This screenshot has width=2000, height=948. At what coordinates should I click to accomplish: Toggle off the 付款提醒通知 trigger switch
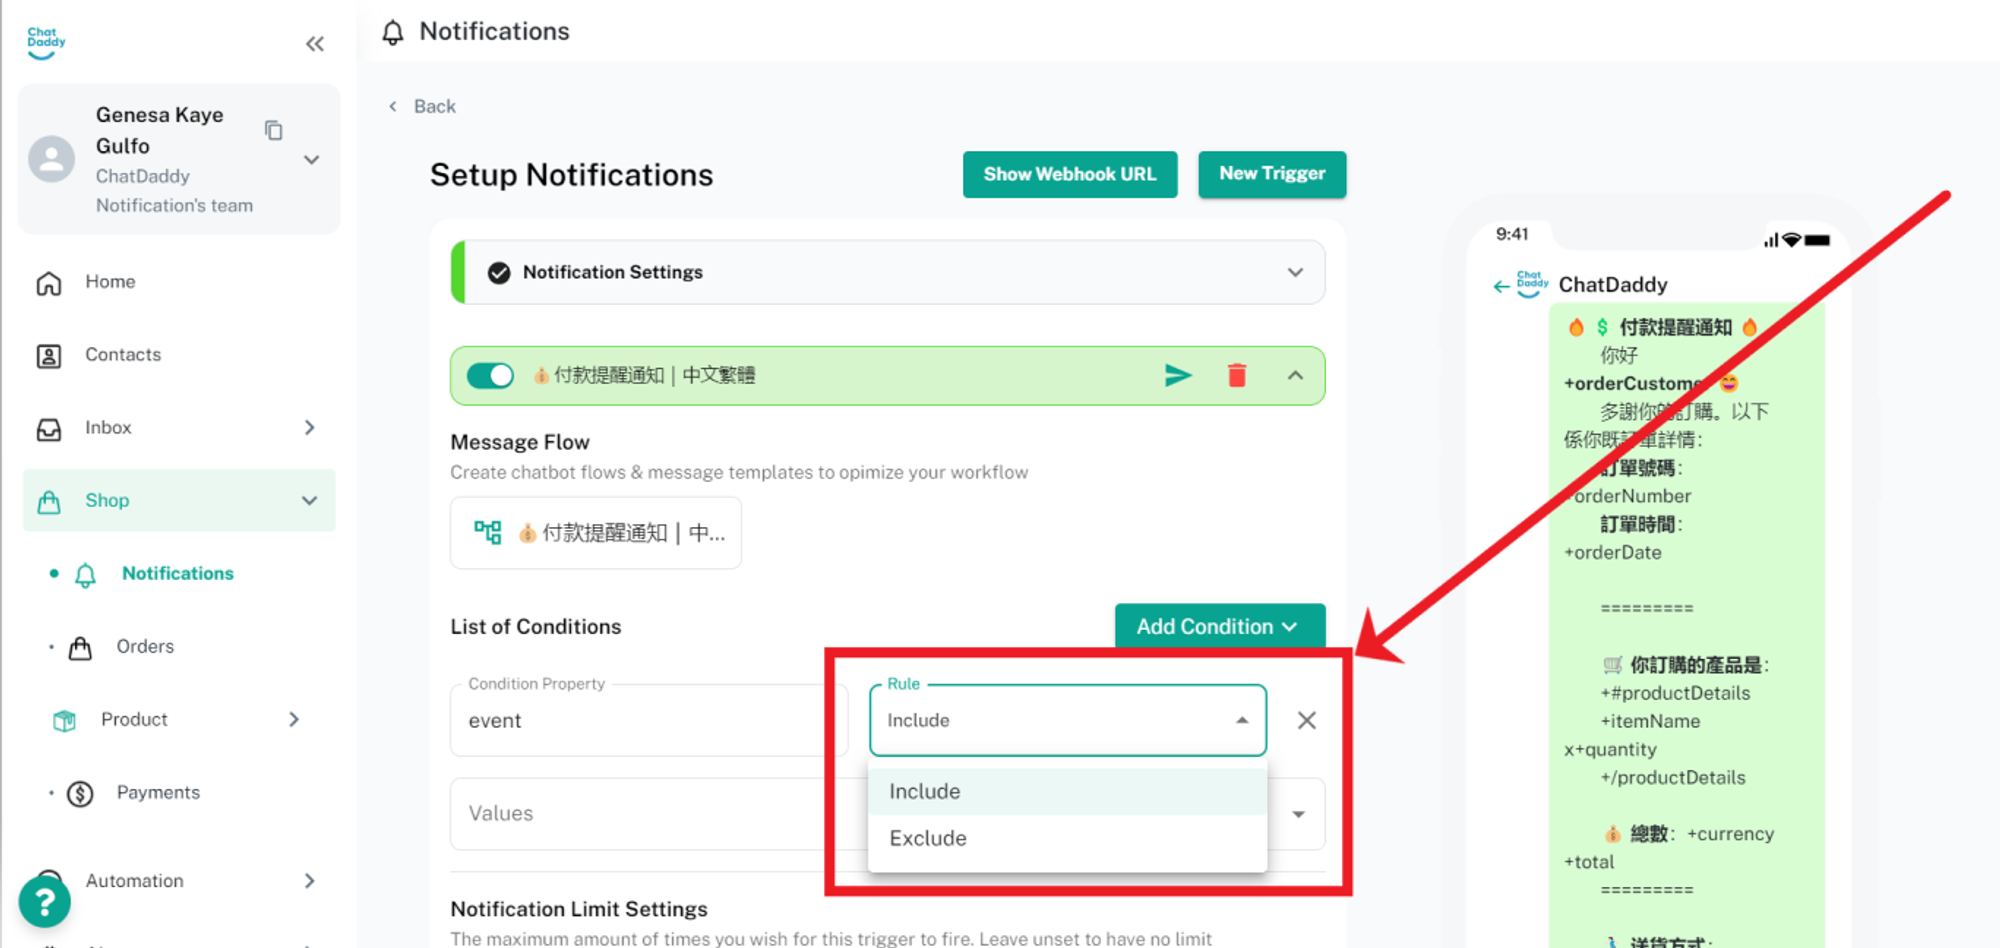coord(490,376)
